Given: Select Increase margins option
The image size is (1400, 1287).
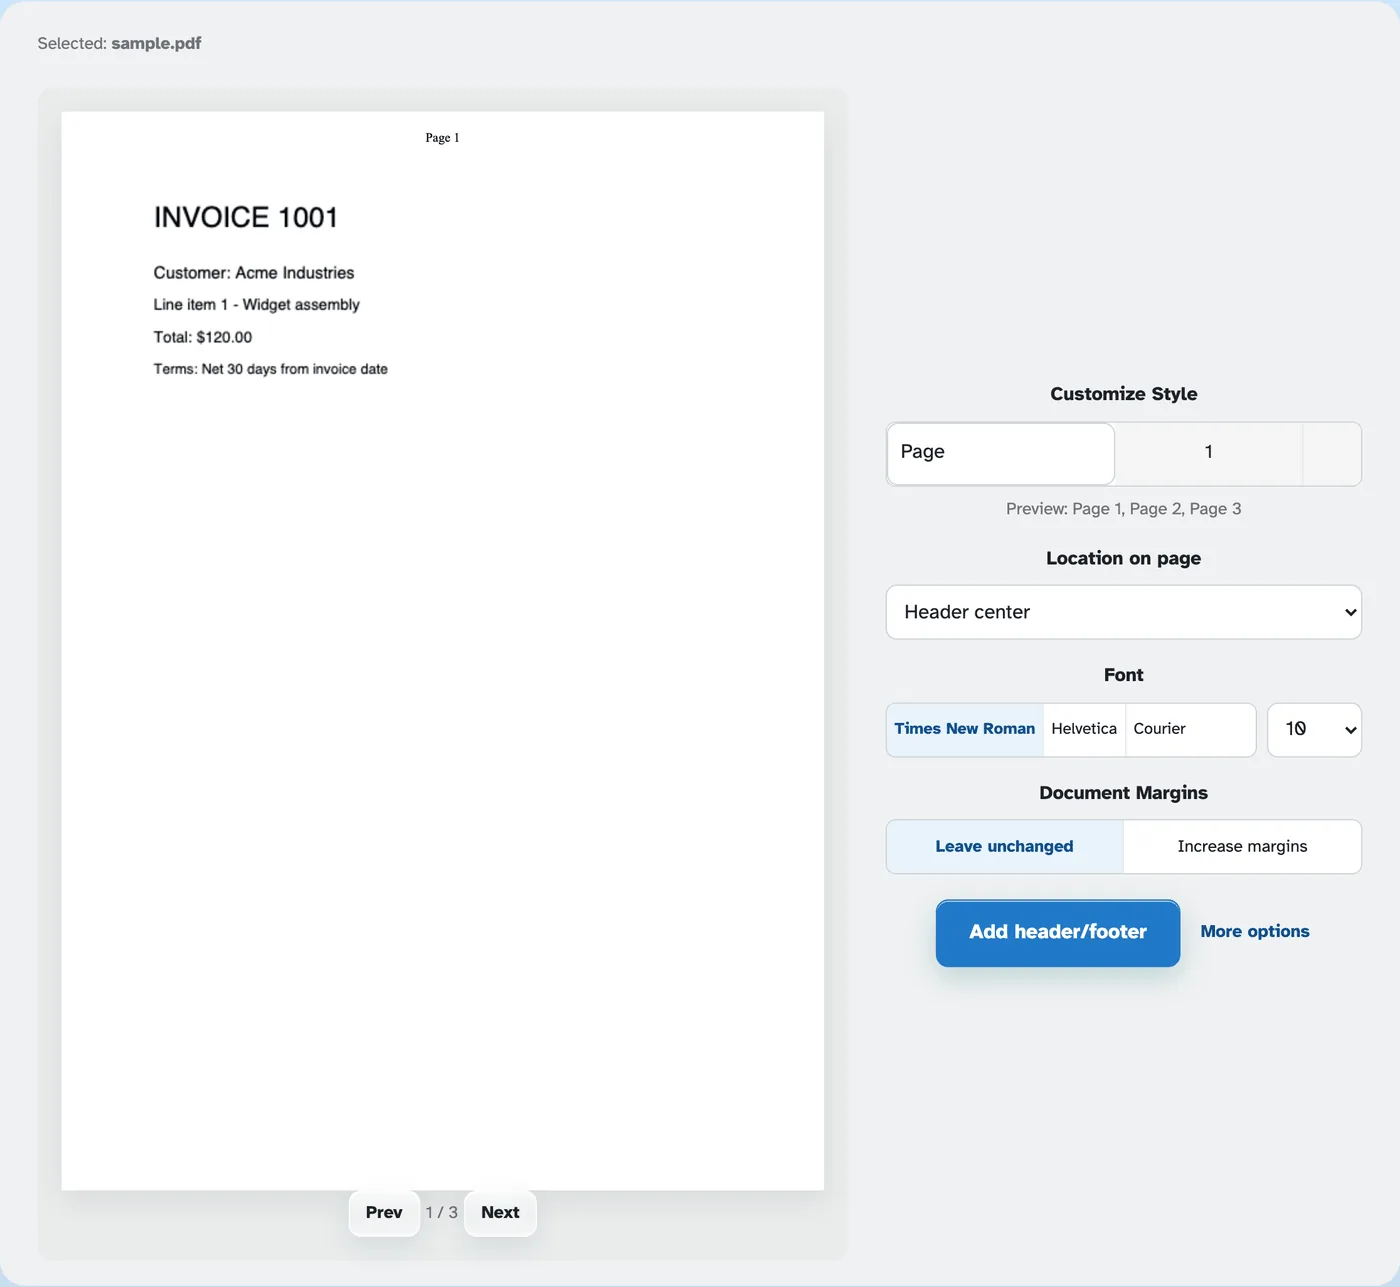Looking at the screenshot, I should (1242, 846).
